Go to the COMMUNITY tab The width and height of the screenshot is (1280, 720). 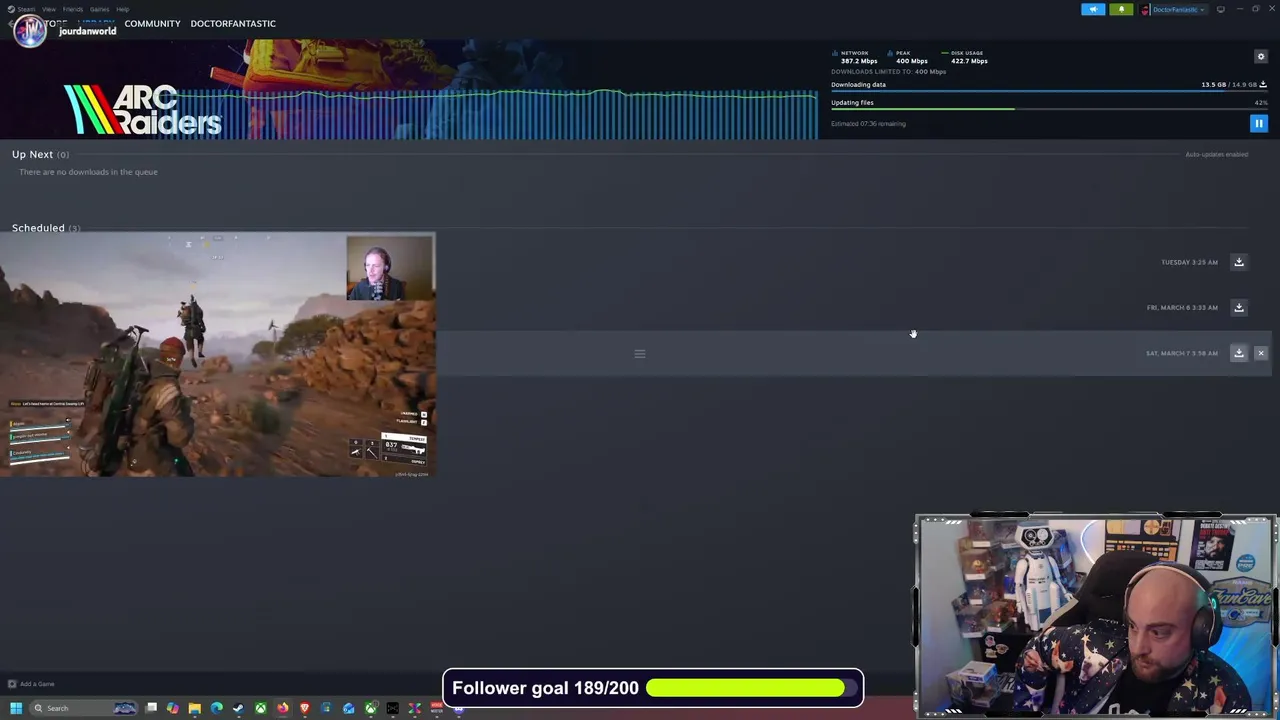tap(152, 23)
